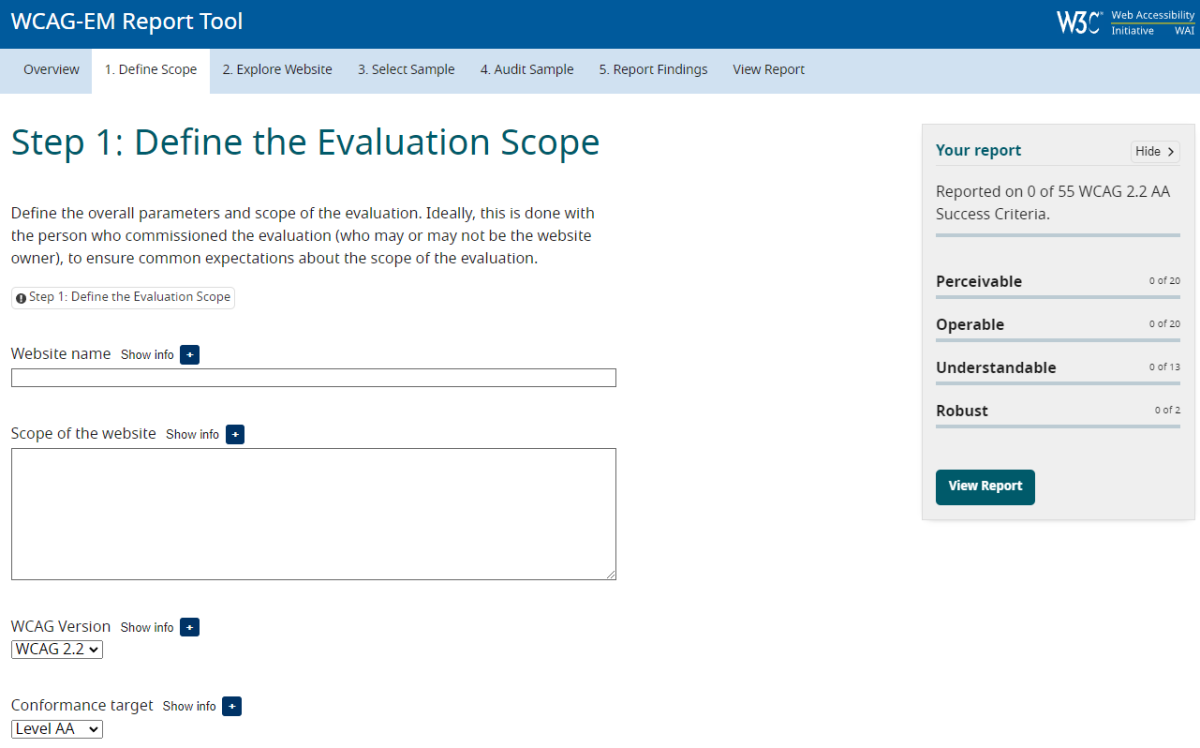The height and width of the screenshot is (748, 1200).
Task: Click the View Report tab in navigation
Action: [x=768, y=70]
